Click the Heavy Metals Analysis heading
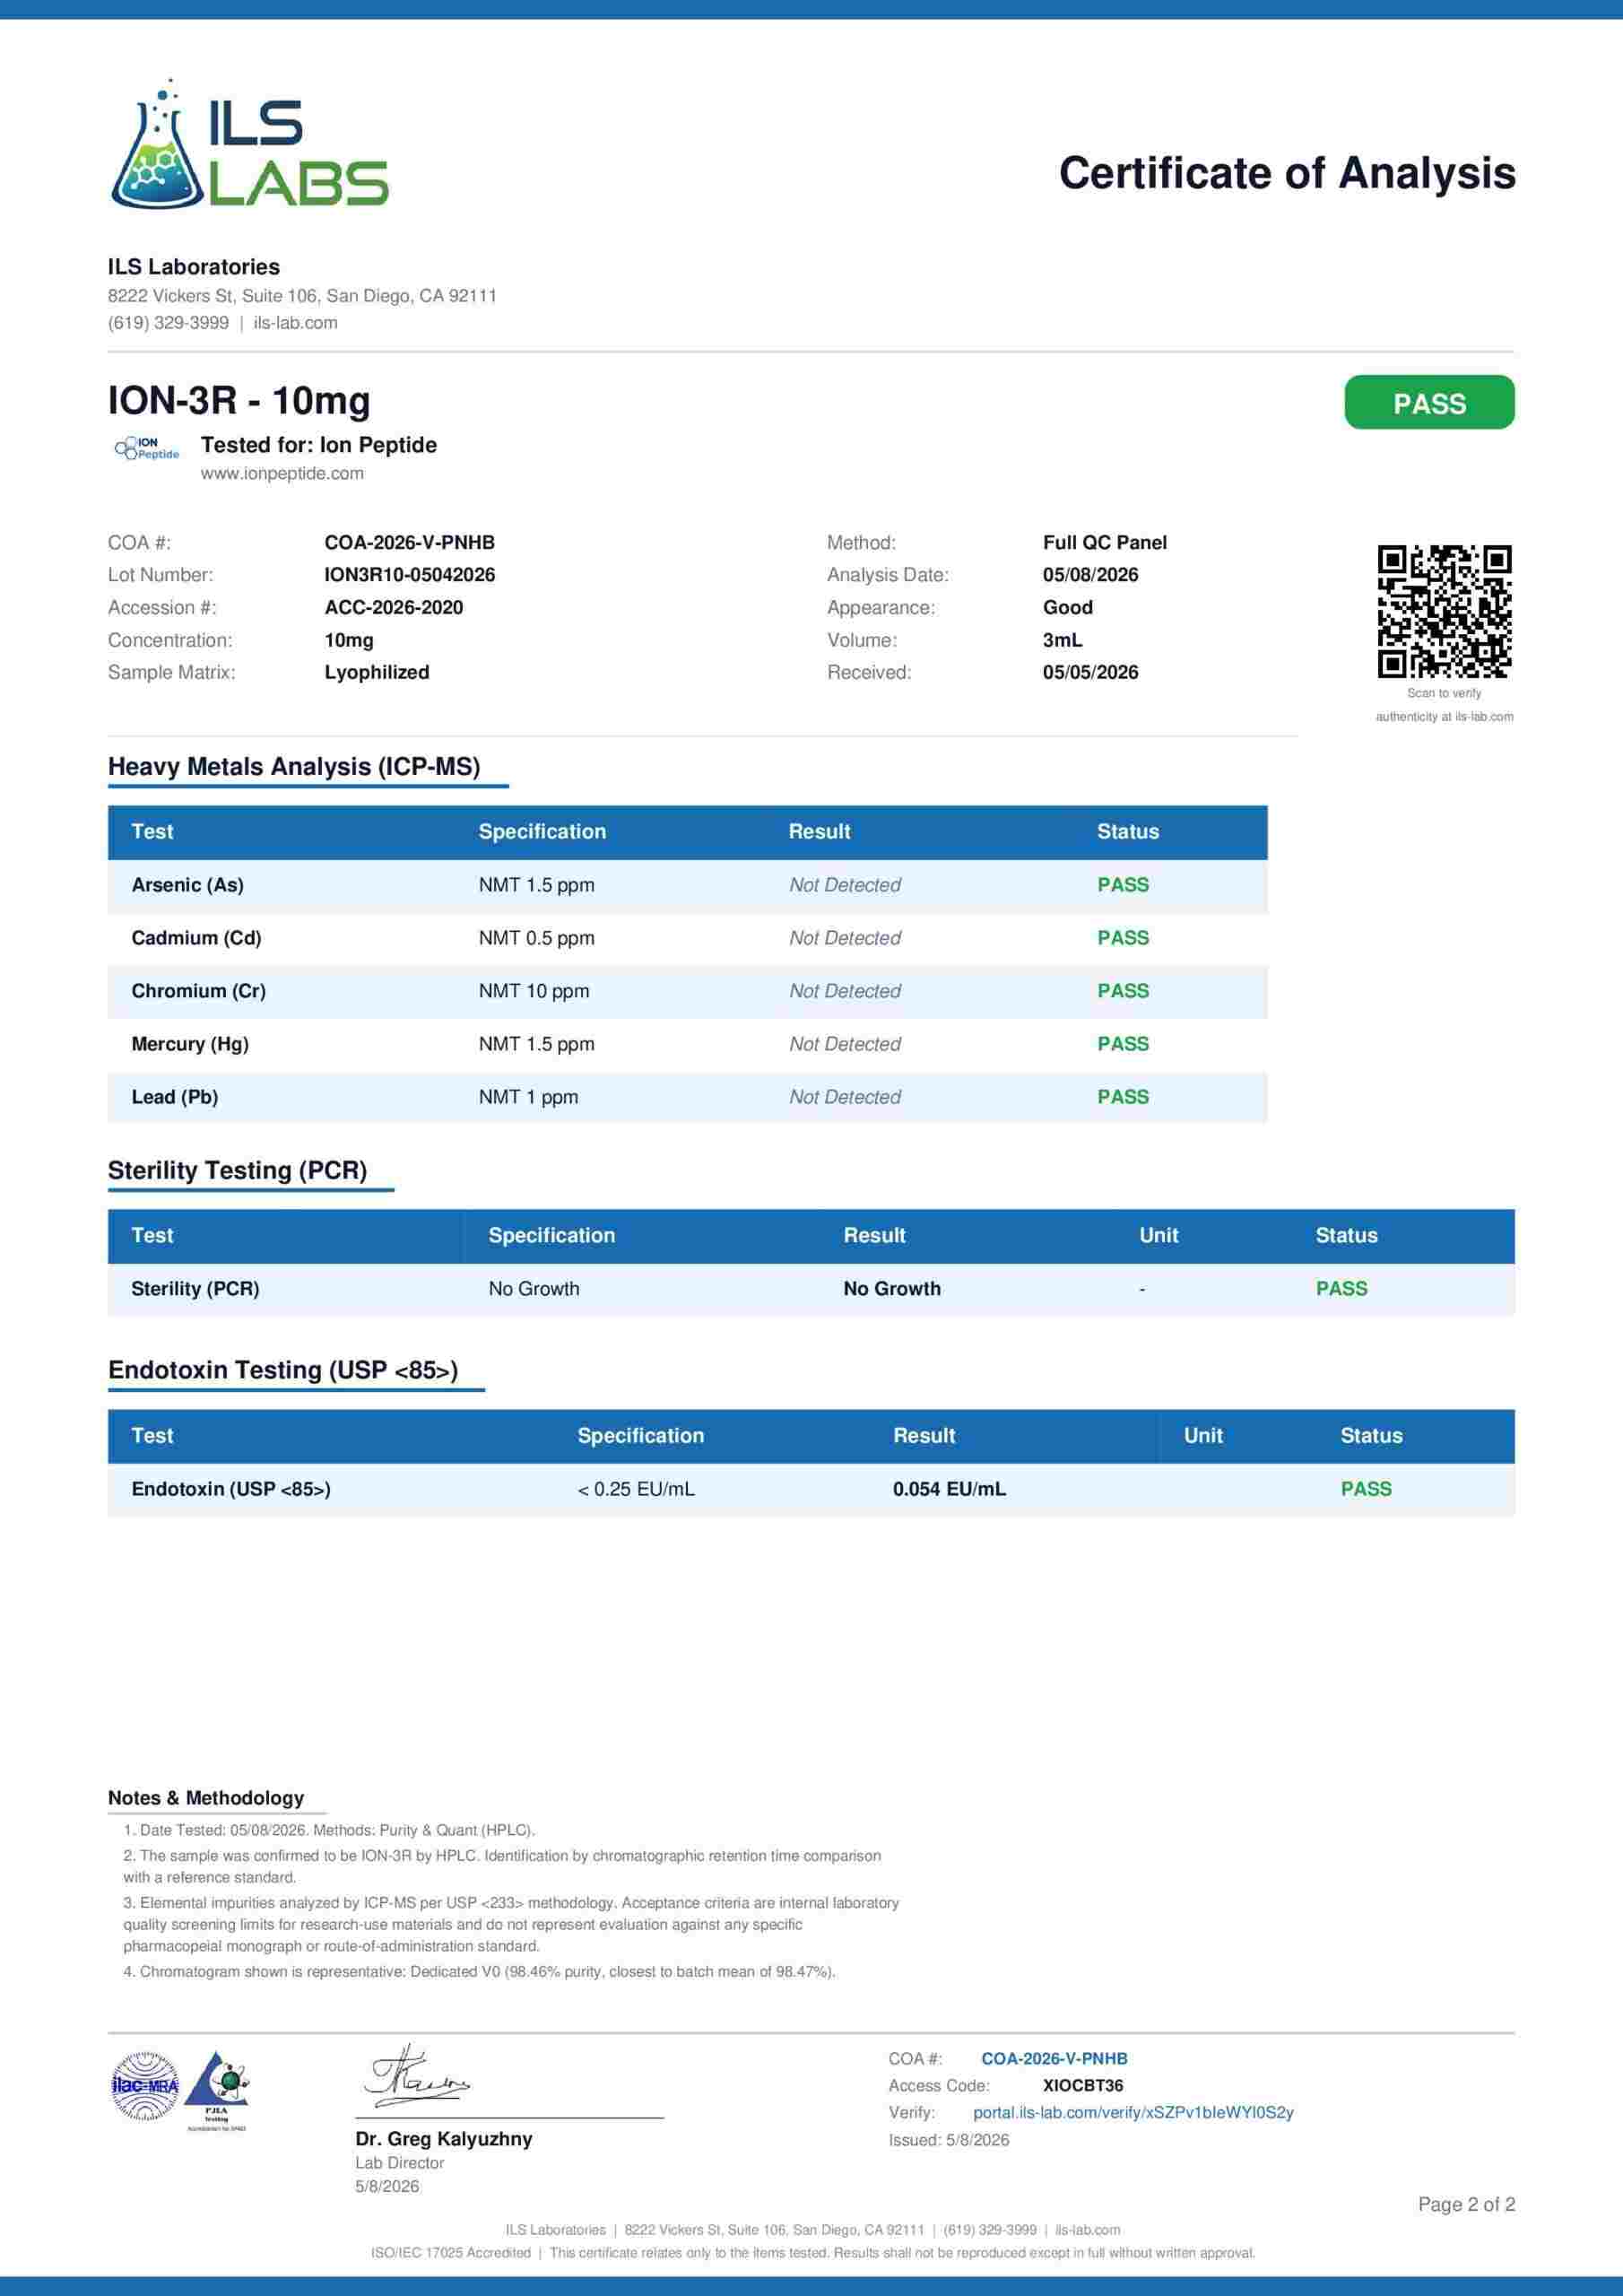Viewport: 1623px width, 2296px height. tap(294, 767)
